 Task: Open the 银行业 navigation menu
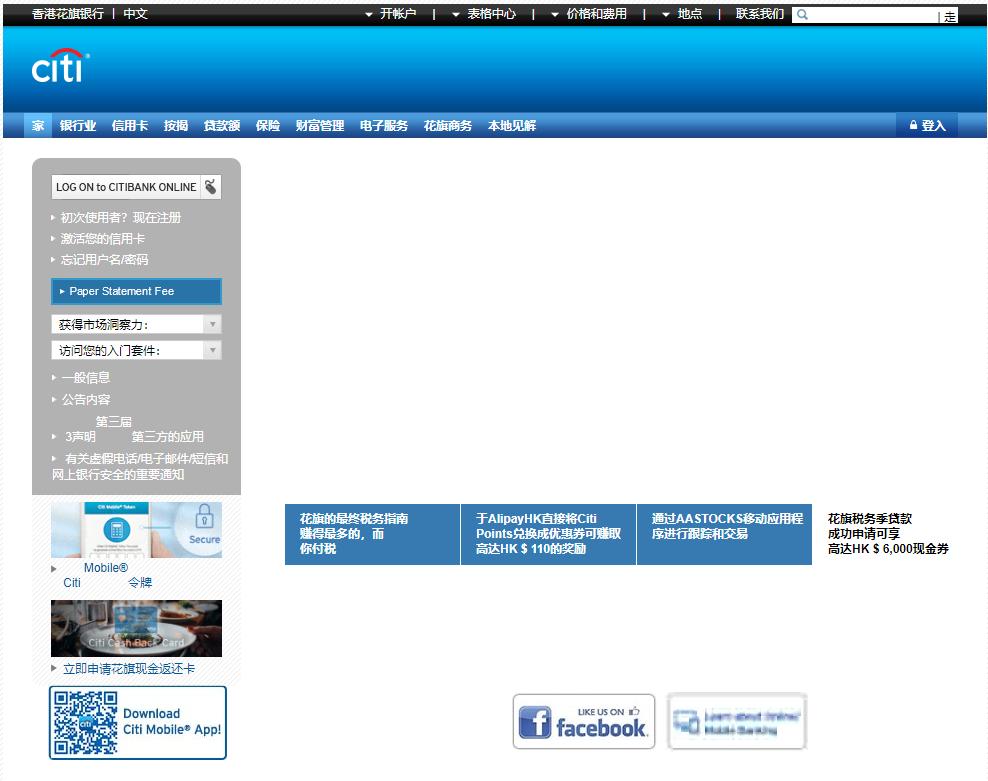coord(78,125)
